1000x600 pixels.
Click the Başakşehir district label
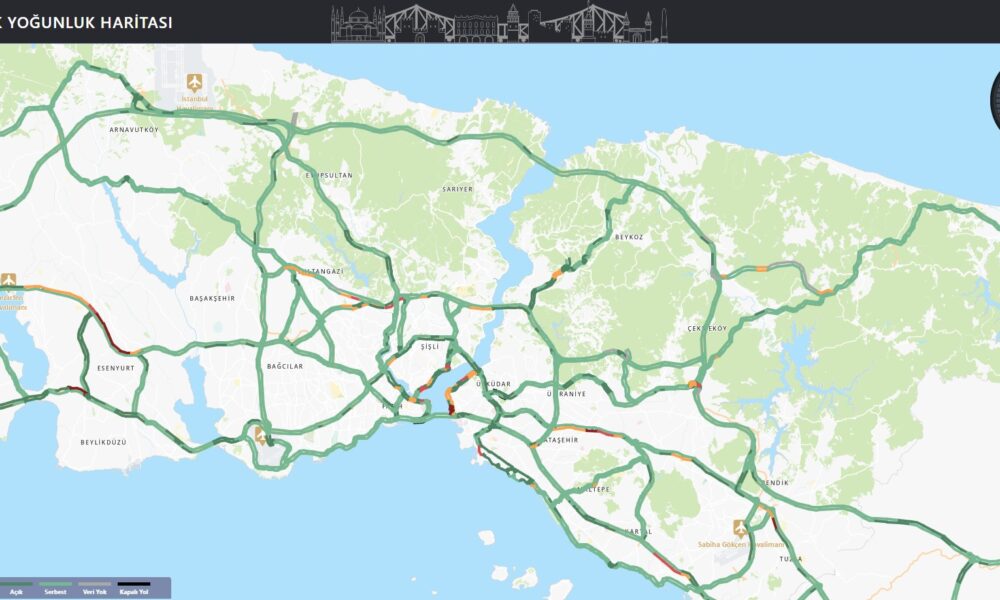click(x=212, y=298)
